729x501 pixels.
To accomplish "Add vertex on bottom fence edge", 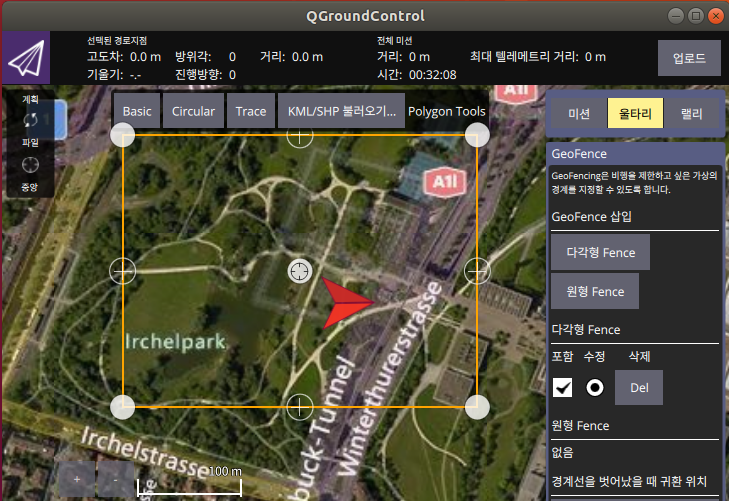I will (299, 407).
